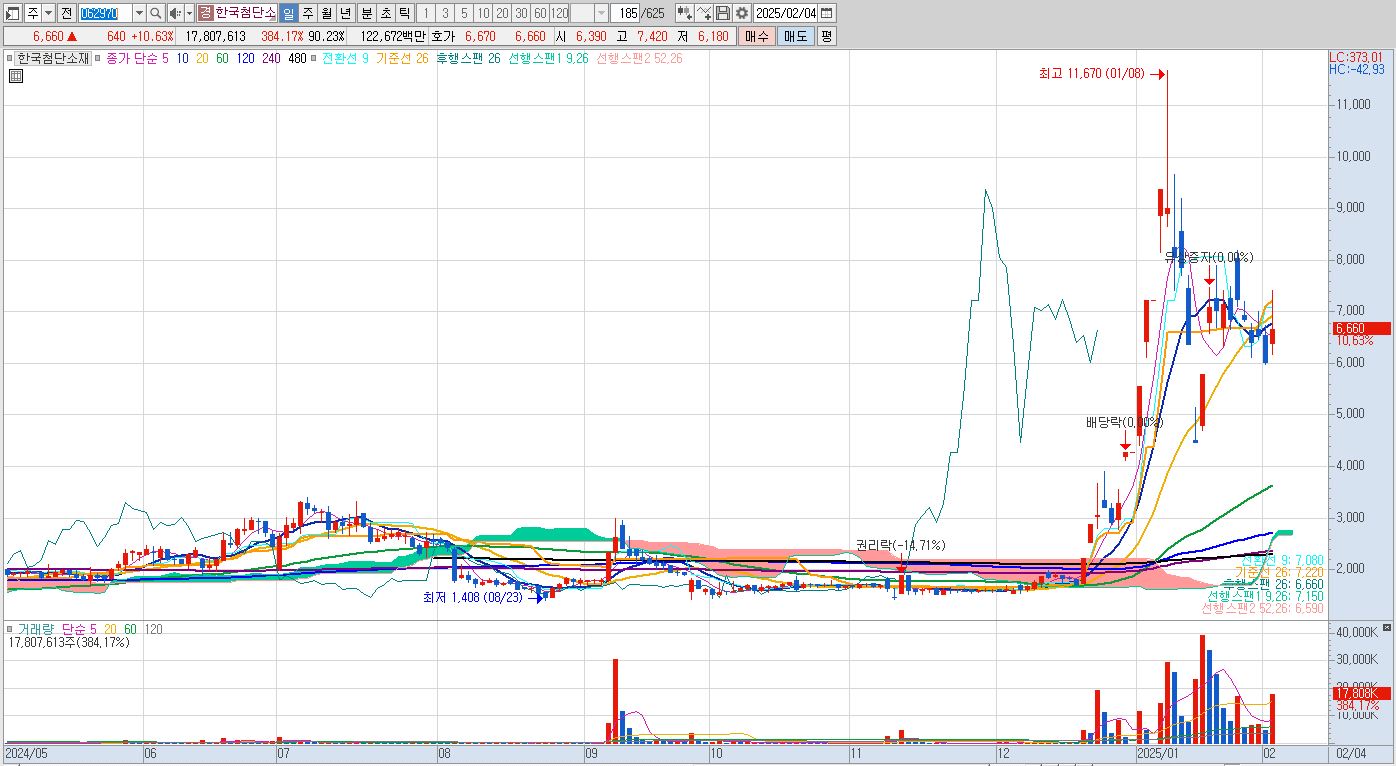Click the 전환선 9 indicator legend
Viewport: 1396px width, 766px height.
345,58
